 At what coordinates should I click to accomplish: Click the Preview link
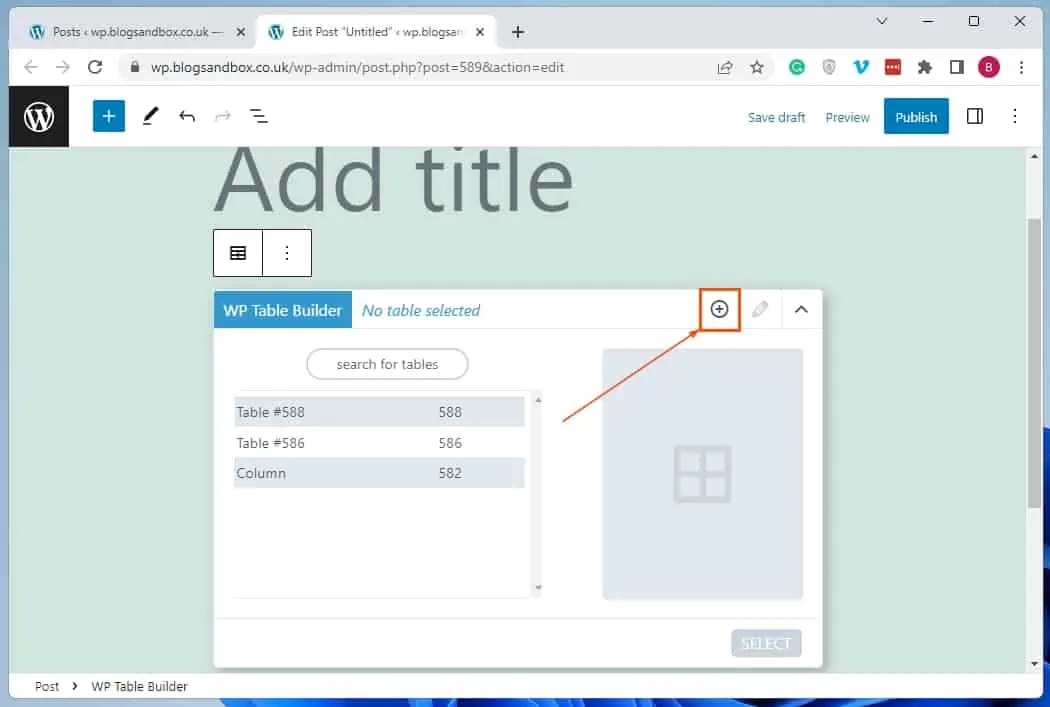point(847,117)
